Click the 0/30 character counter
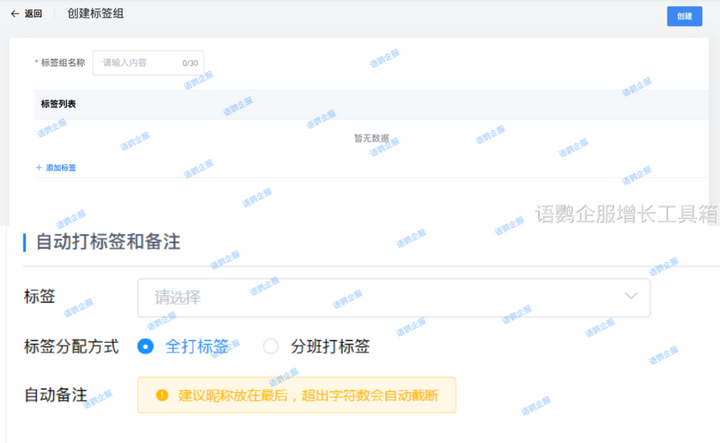The height and width of the screenshot is (443, 720). click(190, 63)
